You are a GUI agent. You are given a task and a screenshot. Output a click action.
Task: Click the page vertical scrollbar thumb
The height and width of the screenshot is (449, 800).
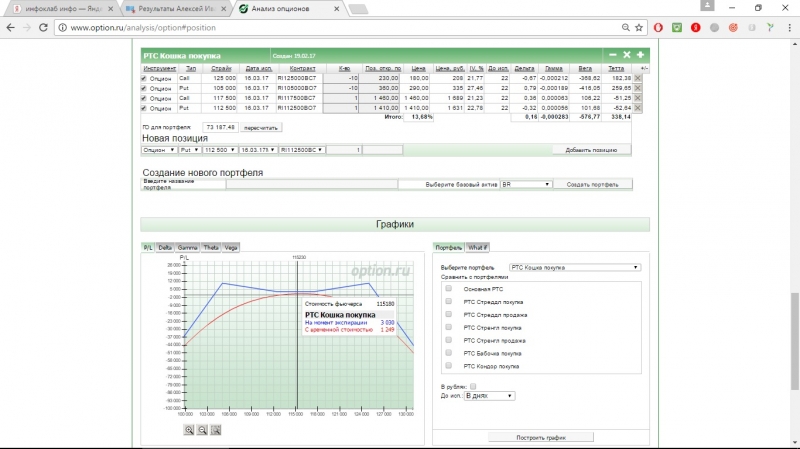click(x=794, y=341)
